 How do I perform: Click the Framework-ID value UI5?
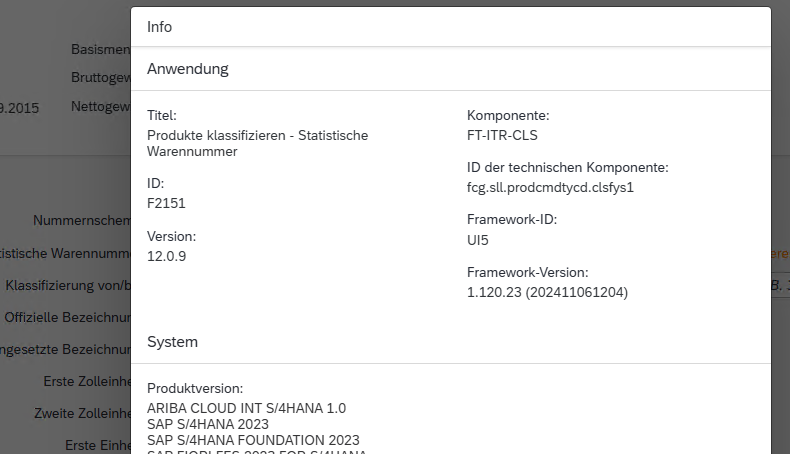(x=478, y=240)
